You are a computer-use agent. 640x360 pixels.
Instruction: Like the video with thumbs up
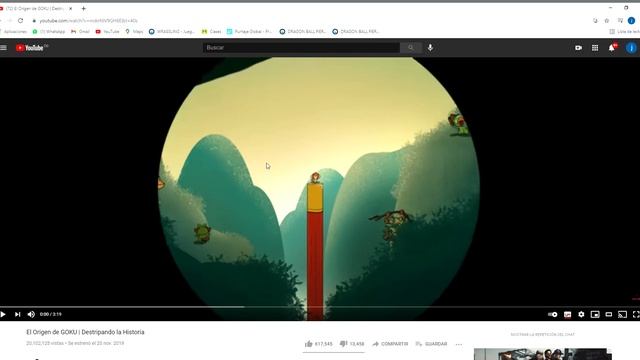[x=309, y=344]
